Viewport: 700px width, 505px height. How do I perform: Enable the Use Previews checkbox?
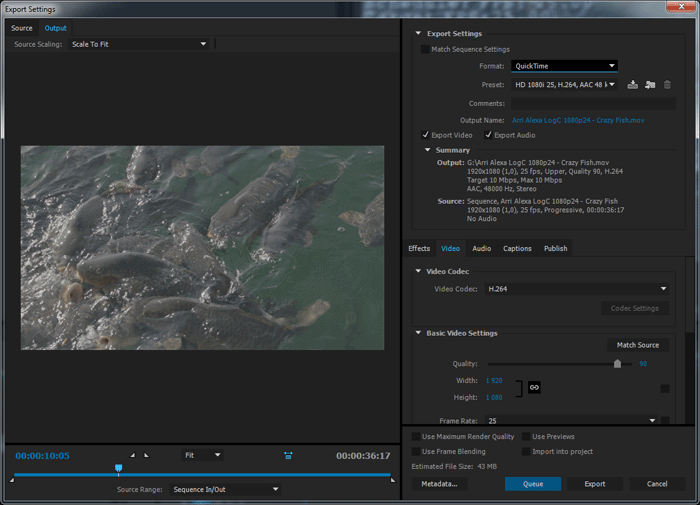pos(526,436)
